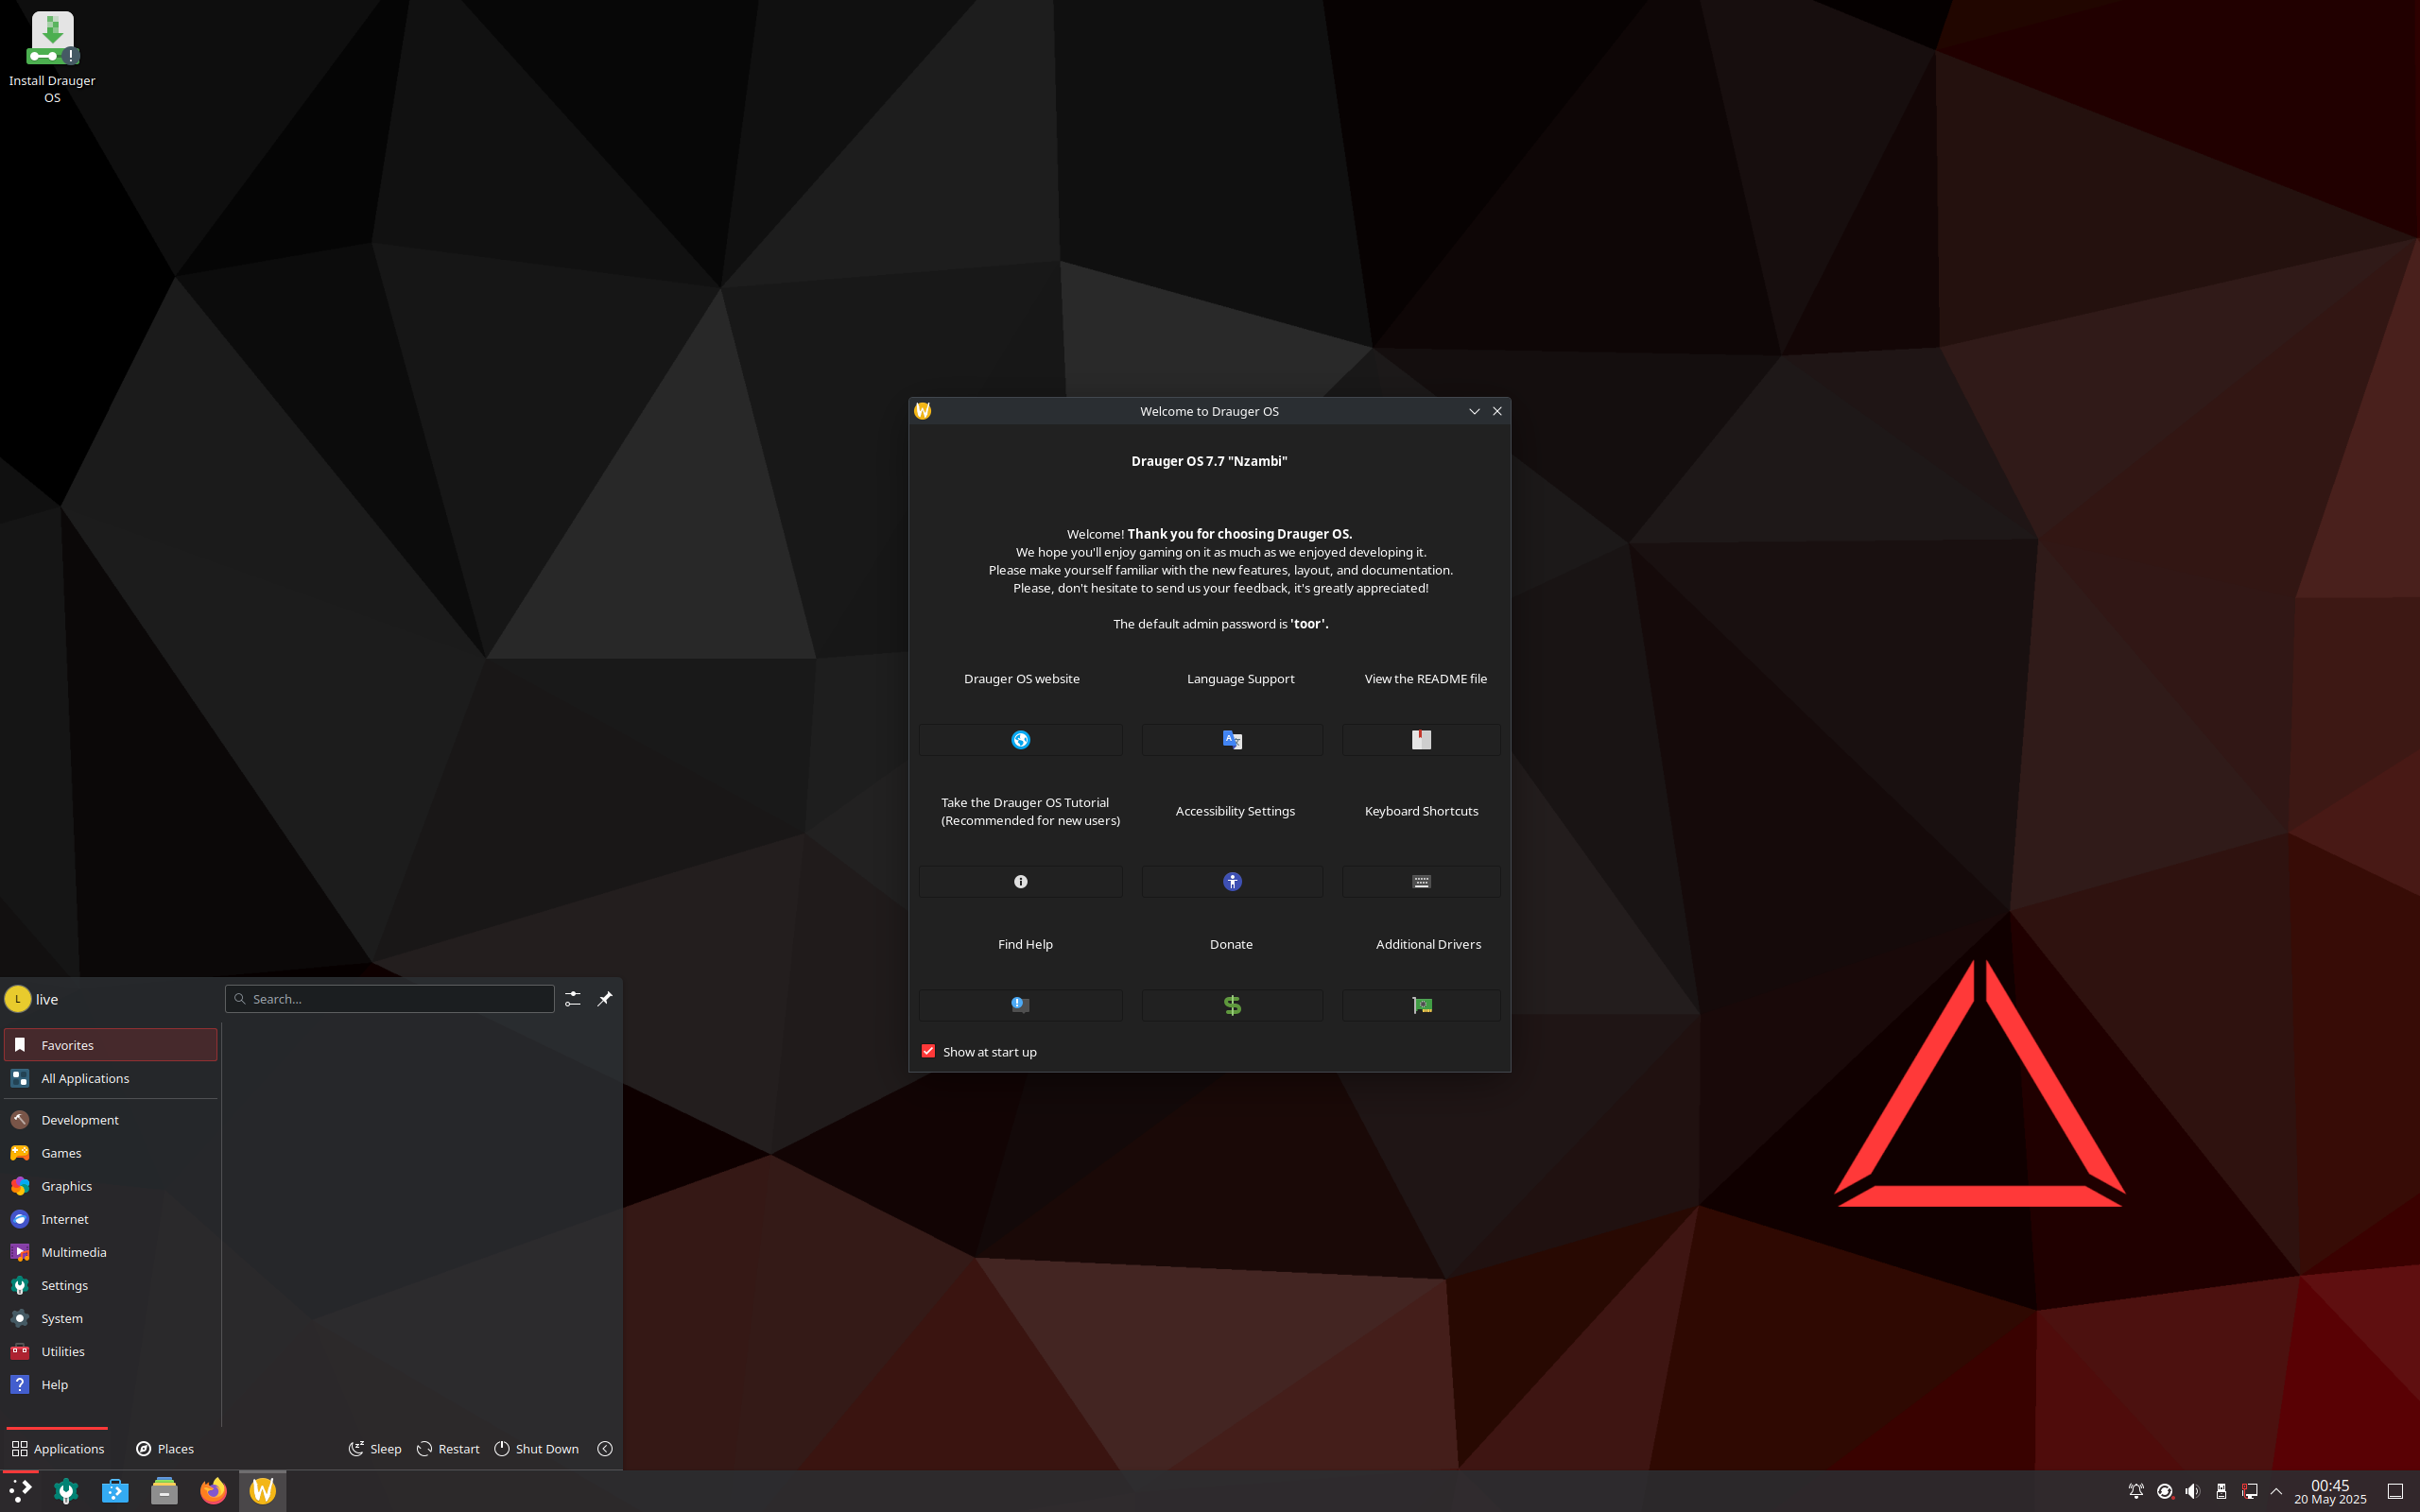Image resolution: width=2420 pixels, height=1512 pixels.
Task: Click the Keyboard Shortcuts keyboard icon
Action: (1421, 881)
